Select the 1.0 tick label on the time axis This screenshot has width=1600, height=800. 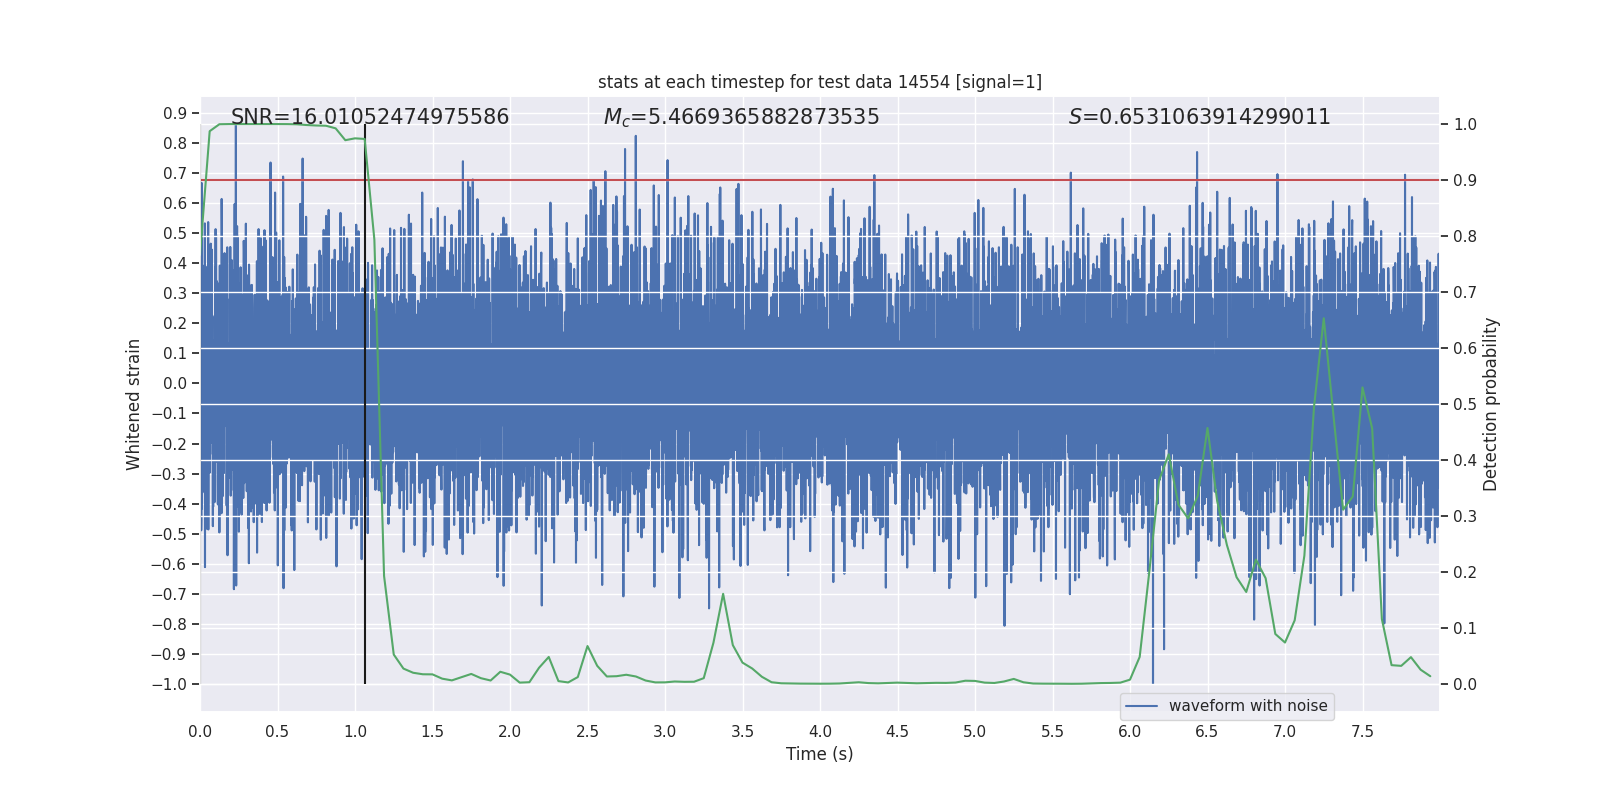coord(355,731)
